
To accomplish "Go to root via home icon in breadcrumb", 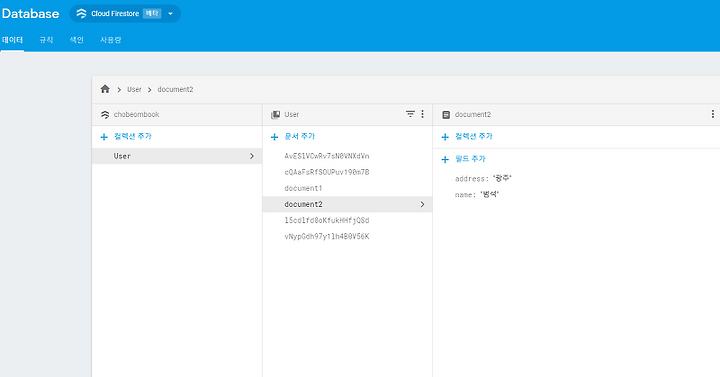I will coord(105,89).
